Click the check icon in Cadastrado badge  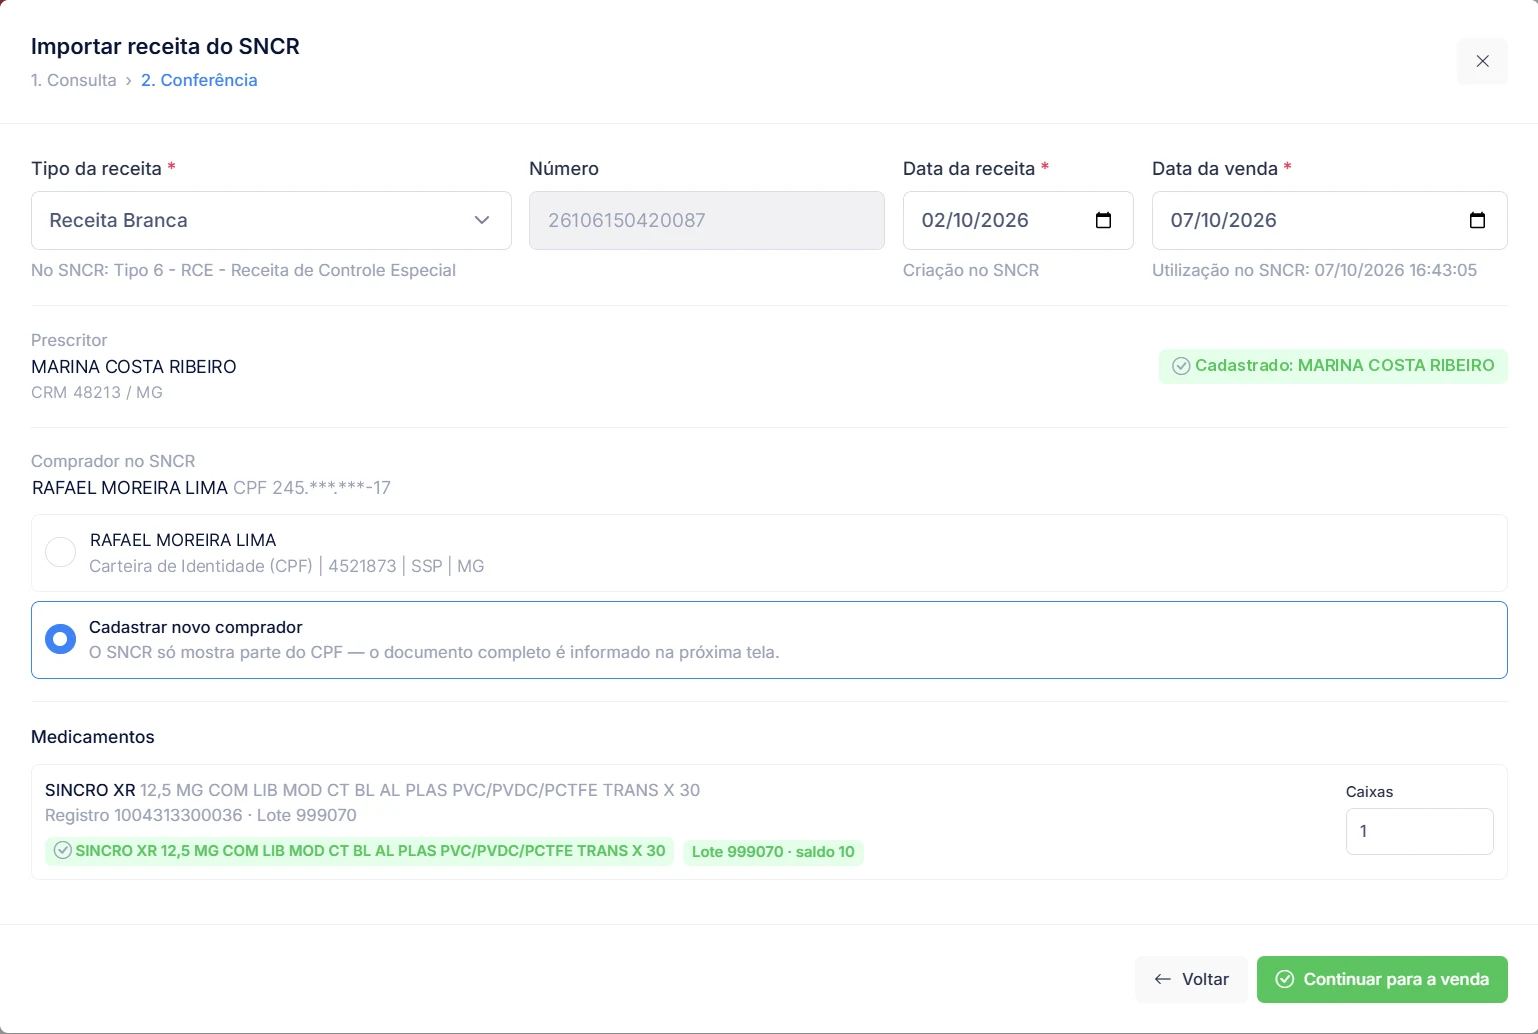pos(1181,366)
